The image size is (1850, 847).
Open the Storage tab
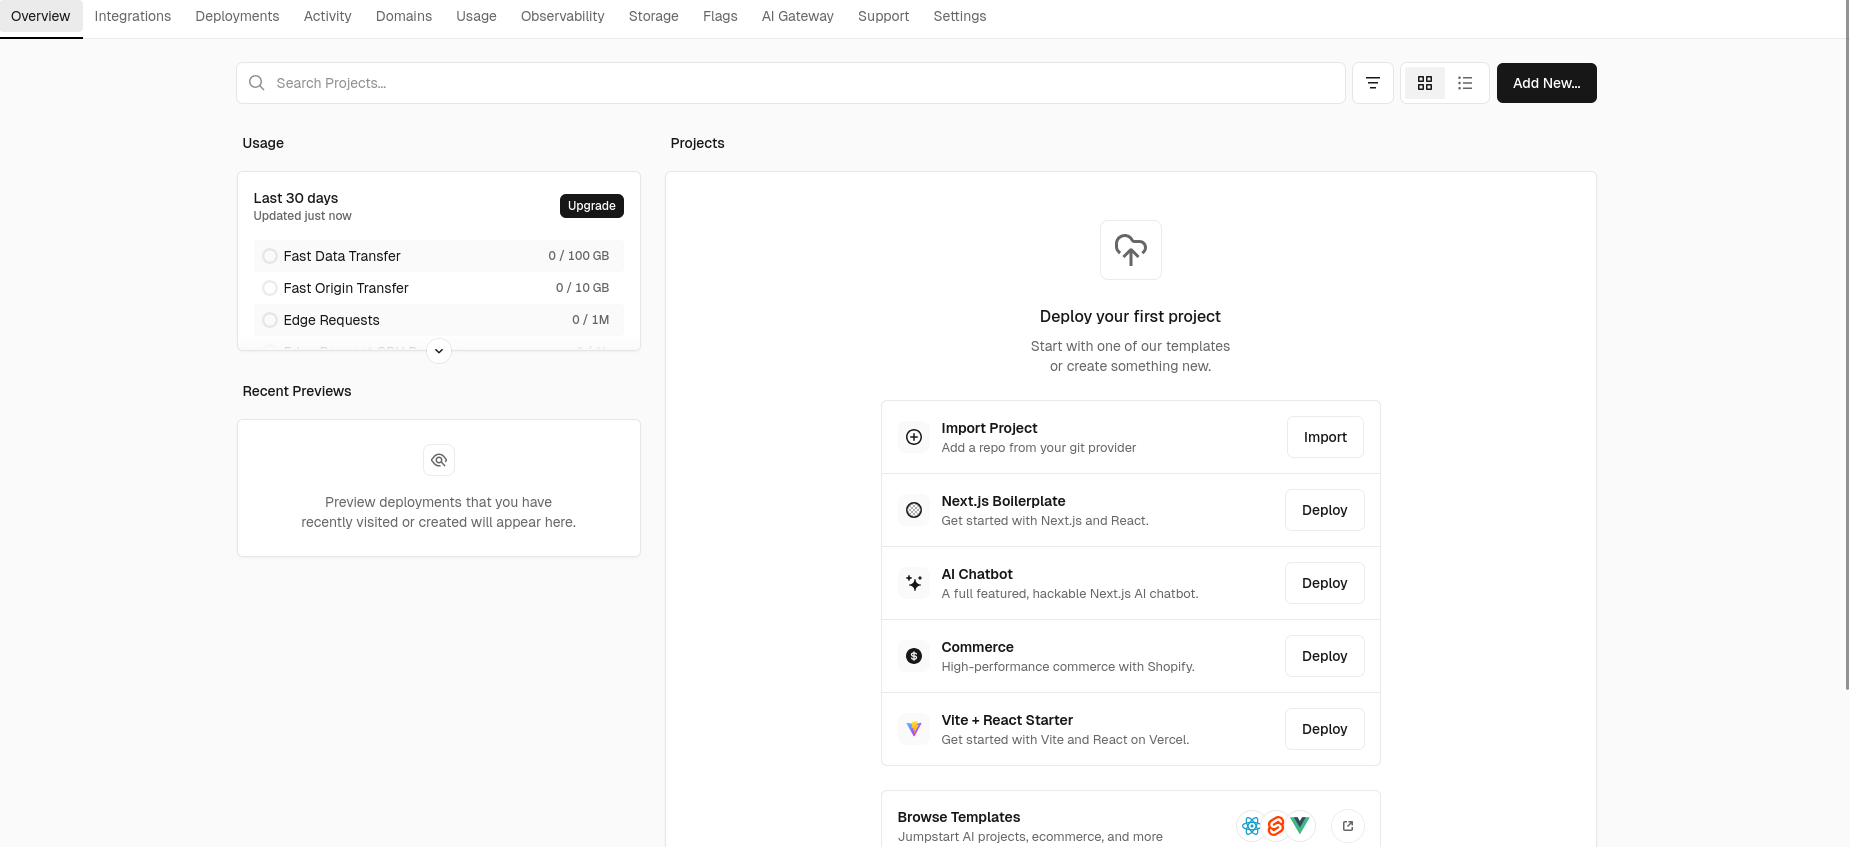[654, 17]
